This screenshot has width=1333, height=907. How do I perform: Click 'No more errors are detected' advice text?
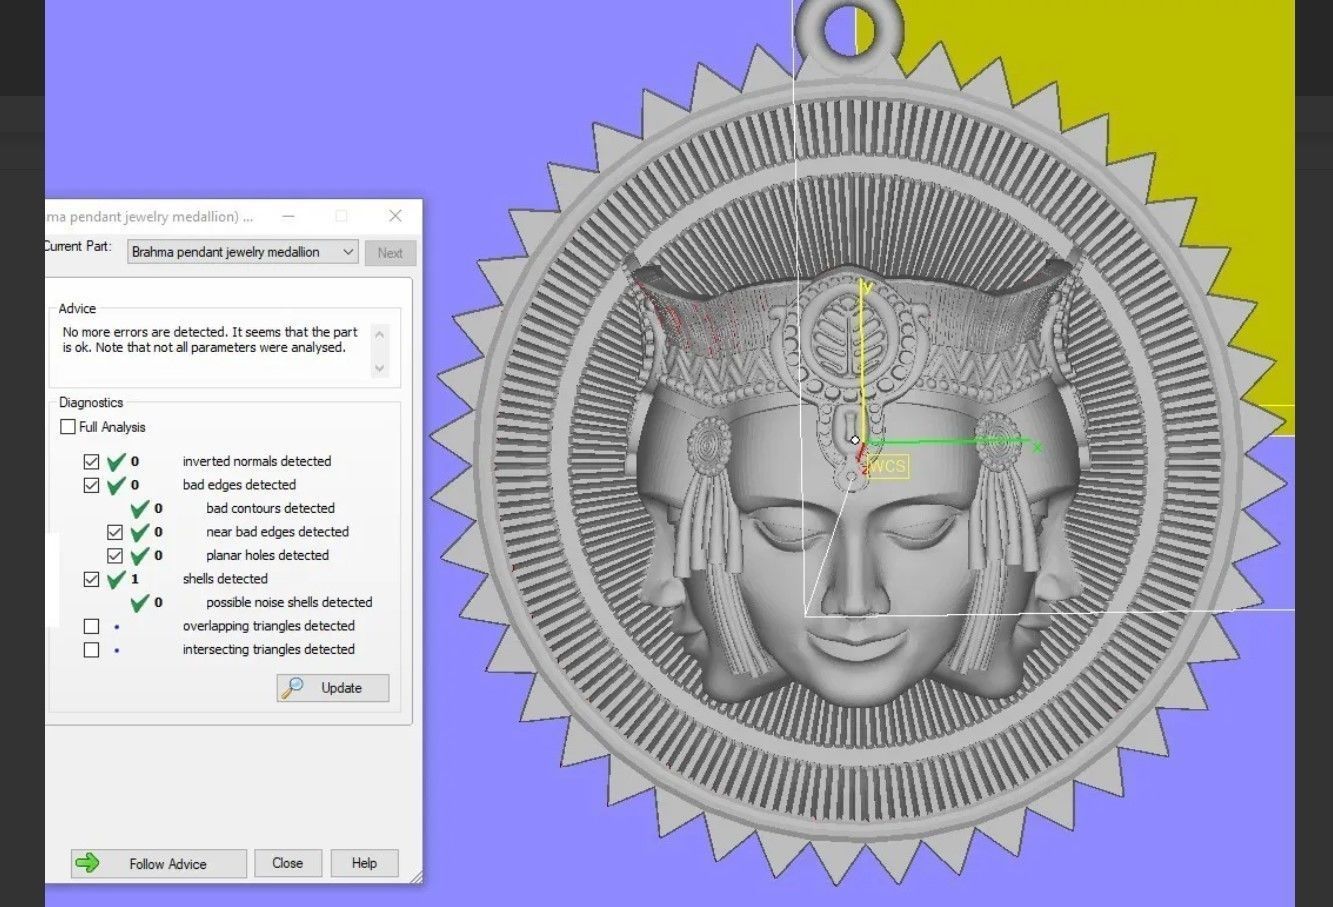tap(210, 340)
